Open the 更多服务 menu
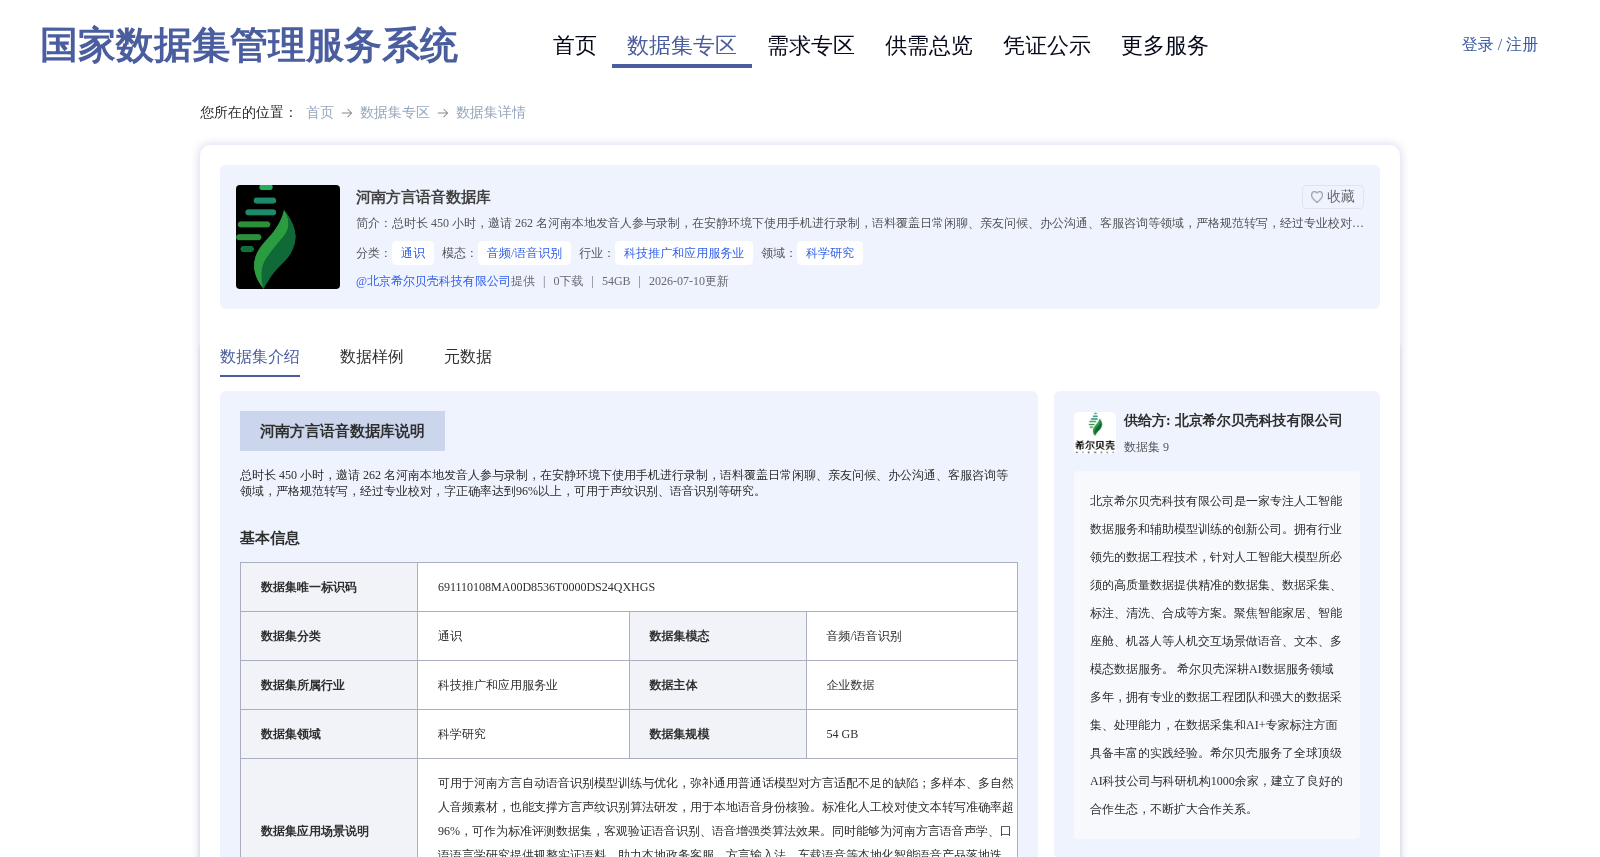1600x857 pixels. 1165,46
